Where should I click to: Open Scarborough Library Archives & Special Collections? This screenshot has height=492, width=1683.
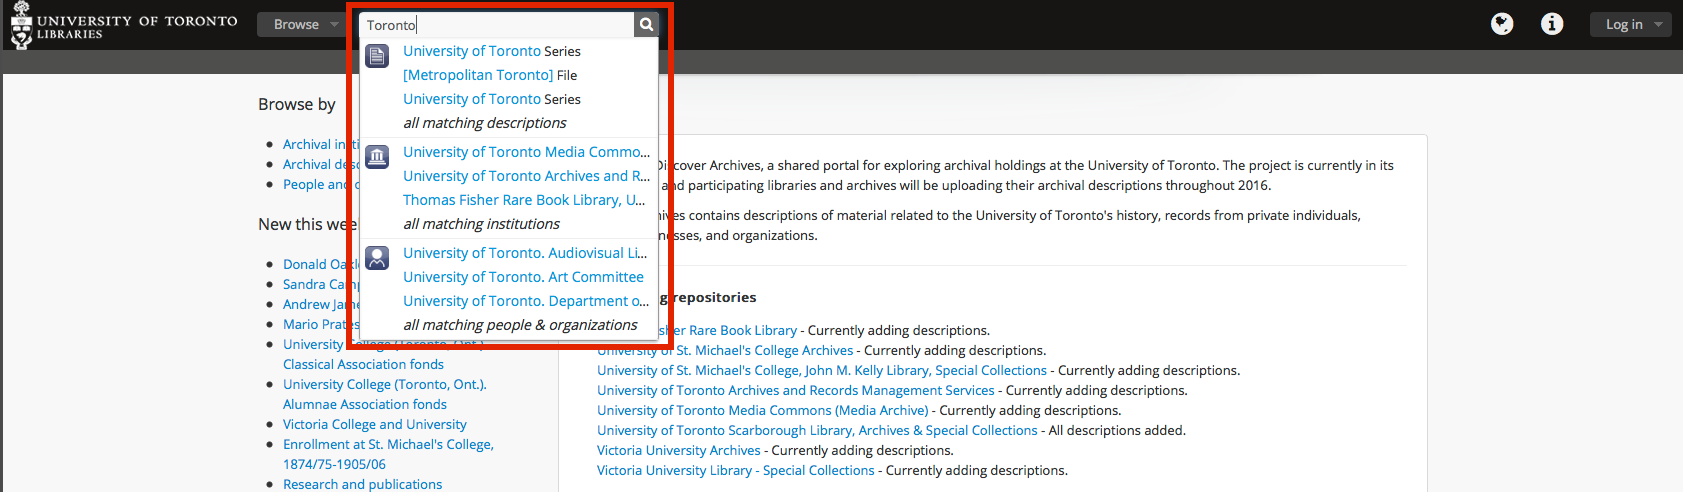click(x=817, y=430)
